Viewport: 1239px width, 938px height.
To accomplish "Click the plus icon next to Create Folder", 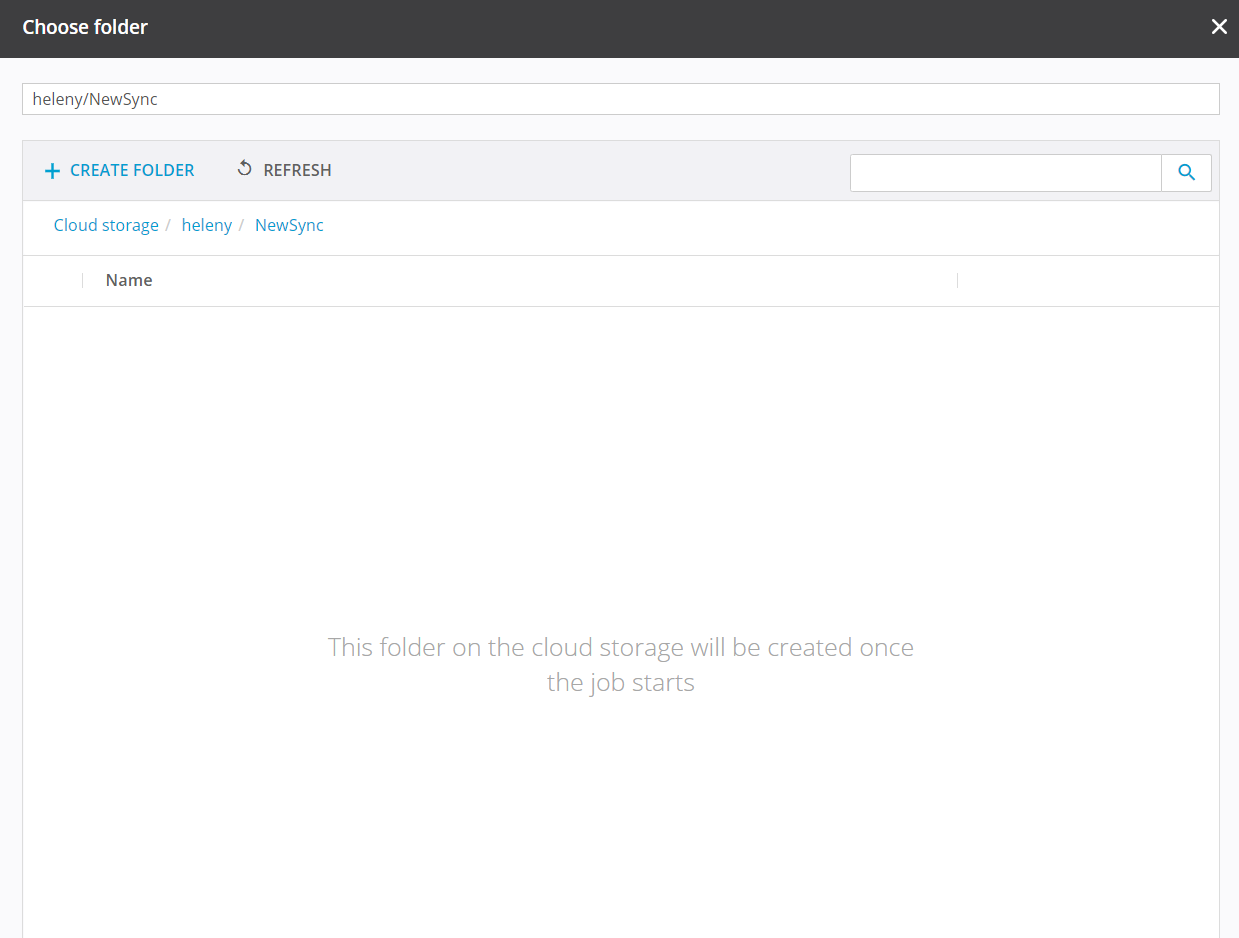I will pos(52,170).
